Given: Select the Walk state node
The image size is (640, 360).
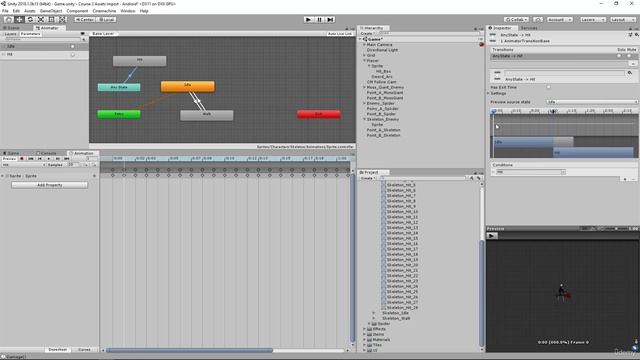Looking at the screenshot, I should (x=207, y=115).
